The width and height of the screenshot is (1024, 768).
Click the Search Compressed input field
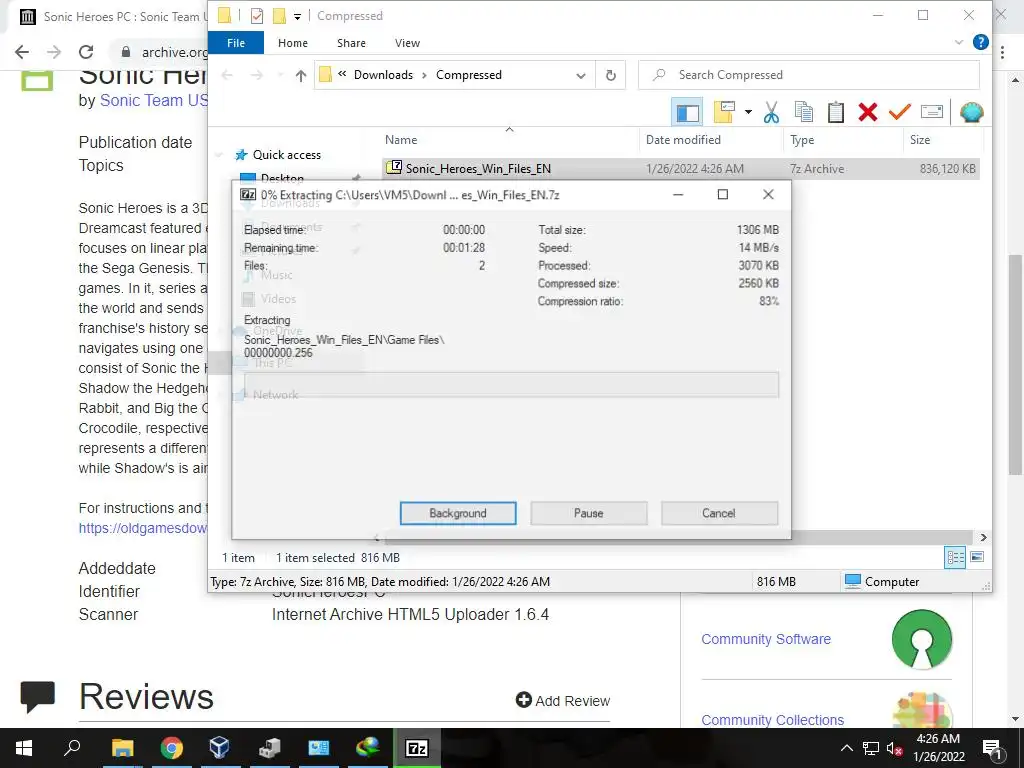click(x=808, y=75)
